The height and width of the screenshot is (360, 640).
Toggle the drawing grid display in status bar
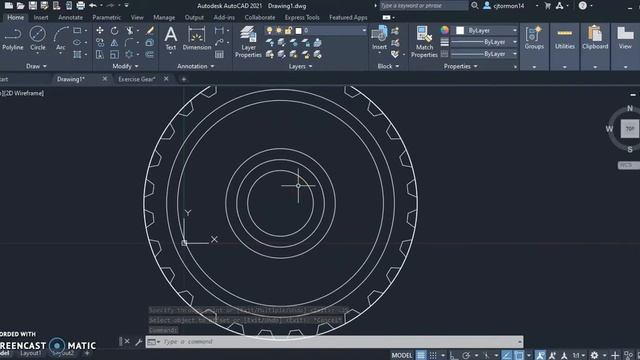click(421, 355)
